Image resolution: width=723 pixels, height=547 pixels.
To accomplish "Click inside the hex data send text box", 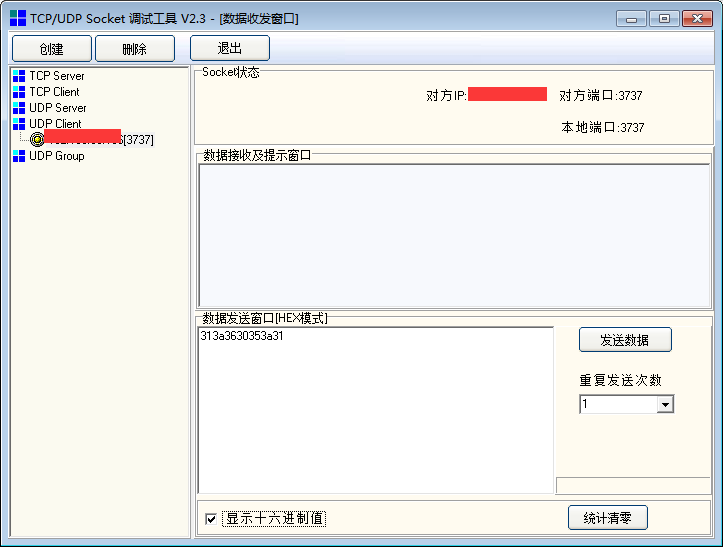I will coord(375,410).
